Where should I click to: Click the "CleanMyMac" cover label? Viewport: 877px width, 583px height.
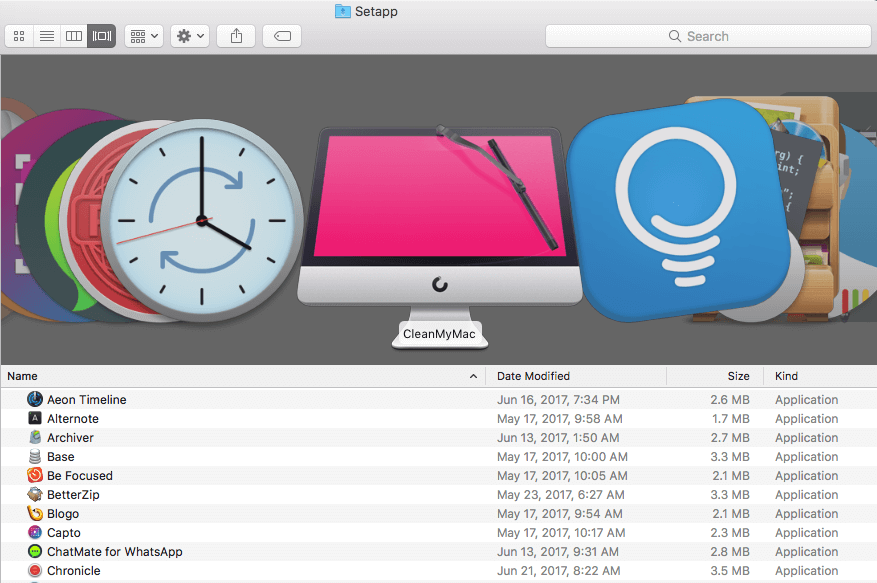(x=439, y=334)
